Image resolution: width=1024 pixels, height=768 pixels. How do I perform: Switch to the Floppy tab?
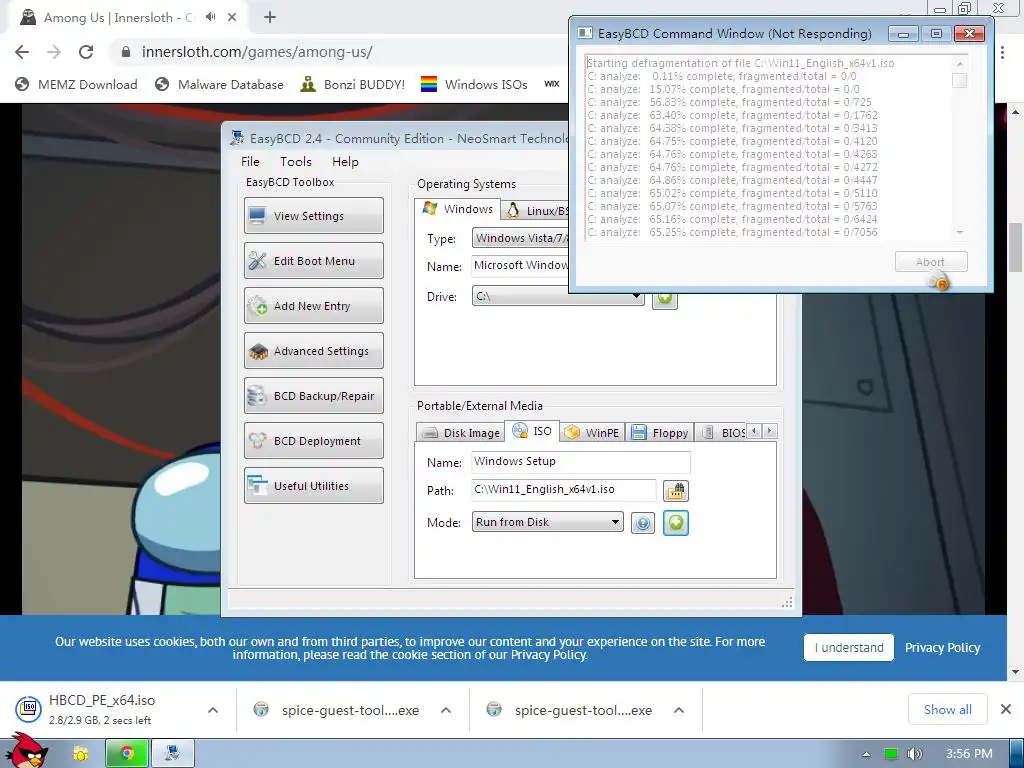tap(660, 433)
